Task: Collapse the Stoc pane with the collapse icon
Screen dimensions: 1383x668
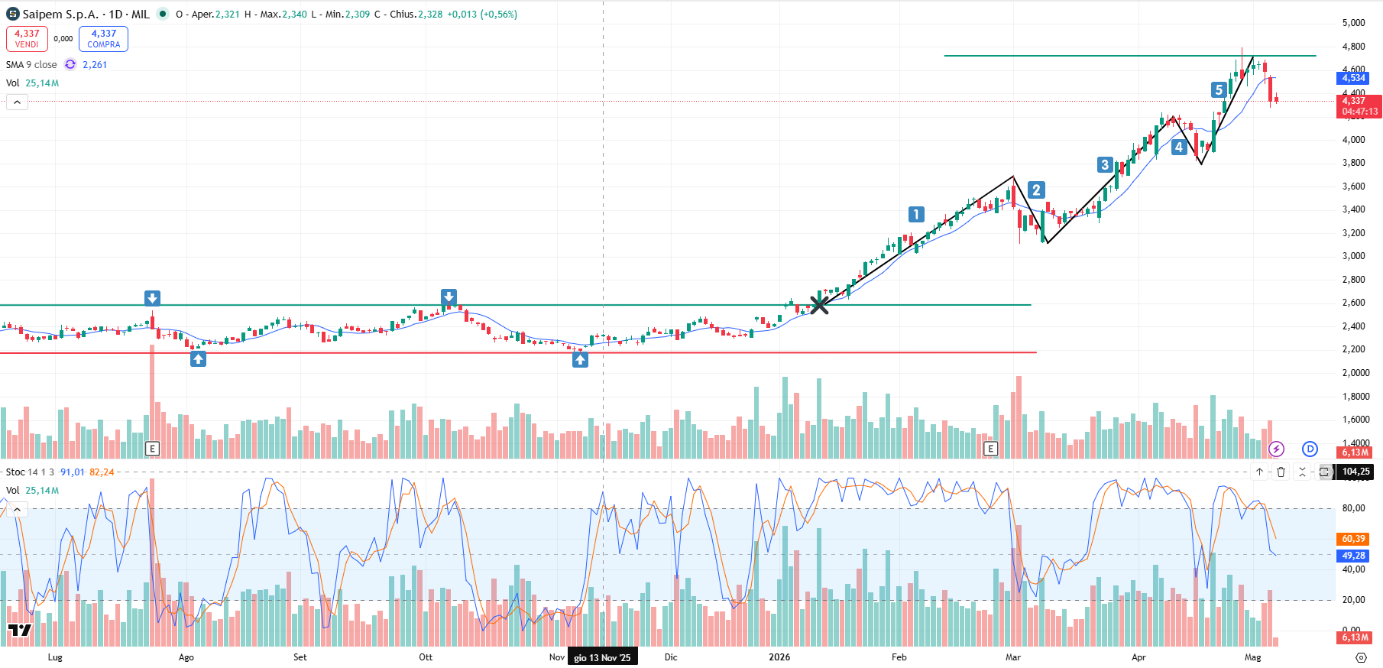Action: tap(1302, 471)
